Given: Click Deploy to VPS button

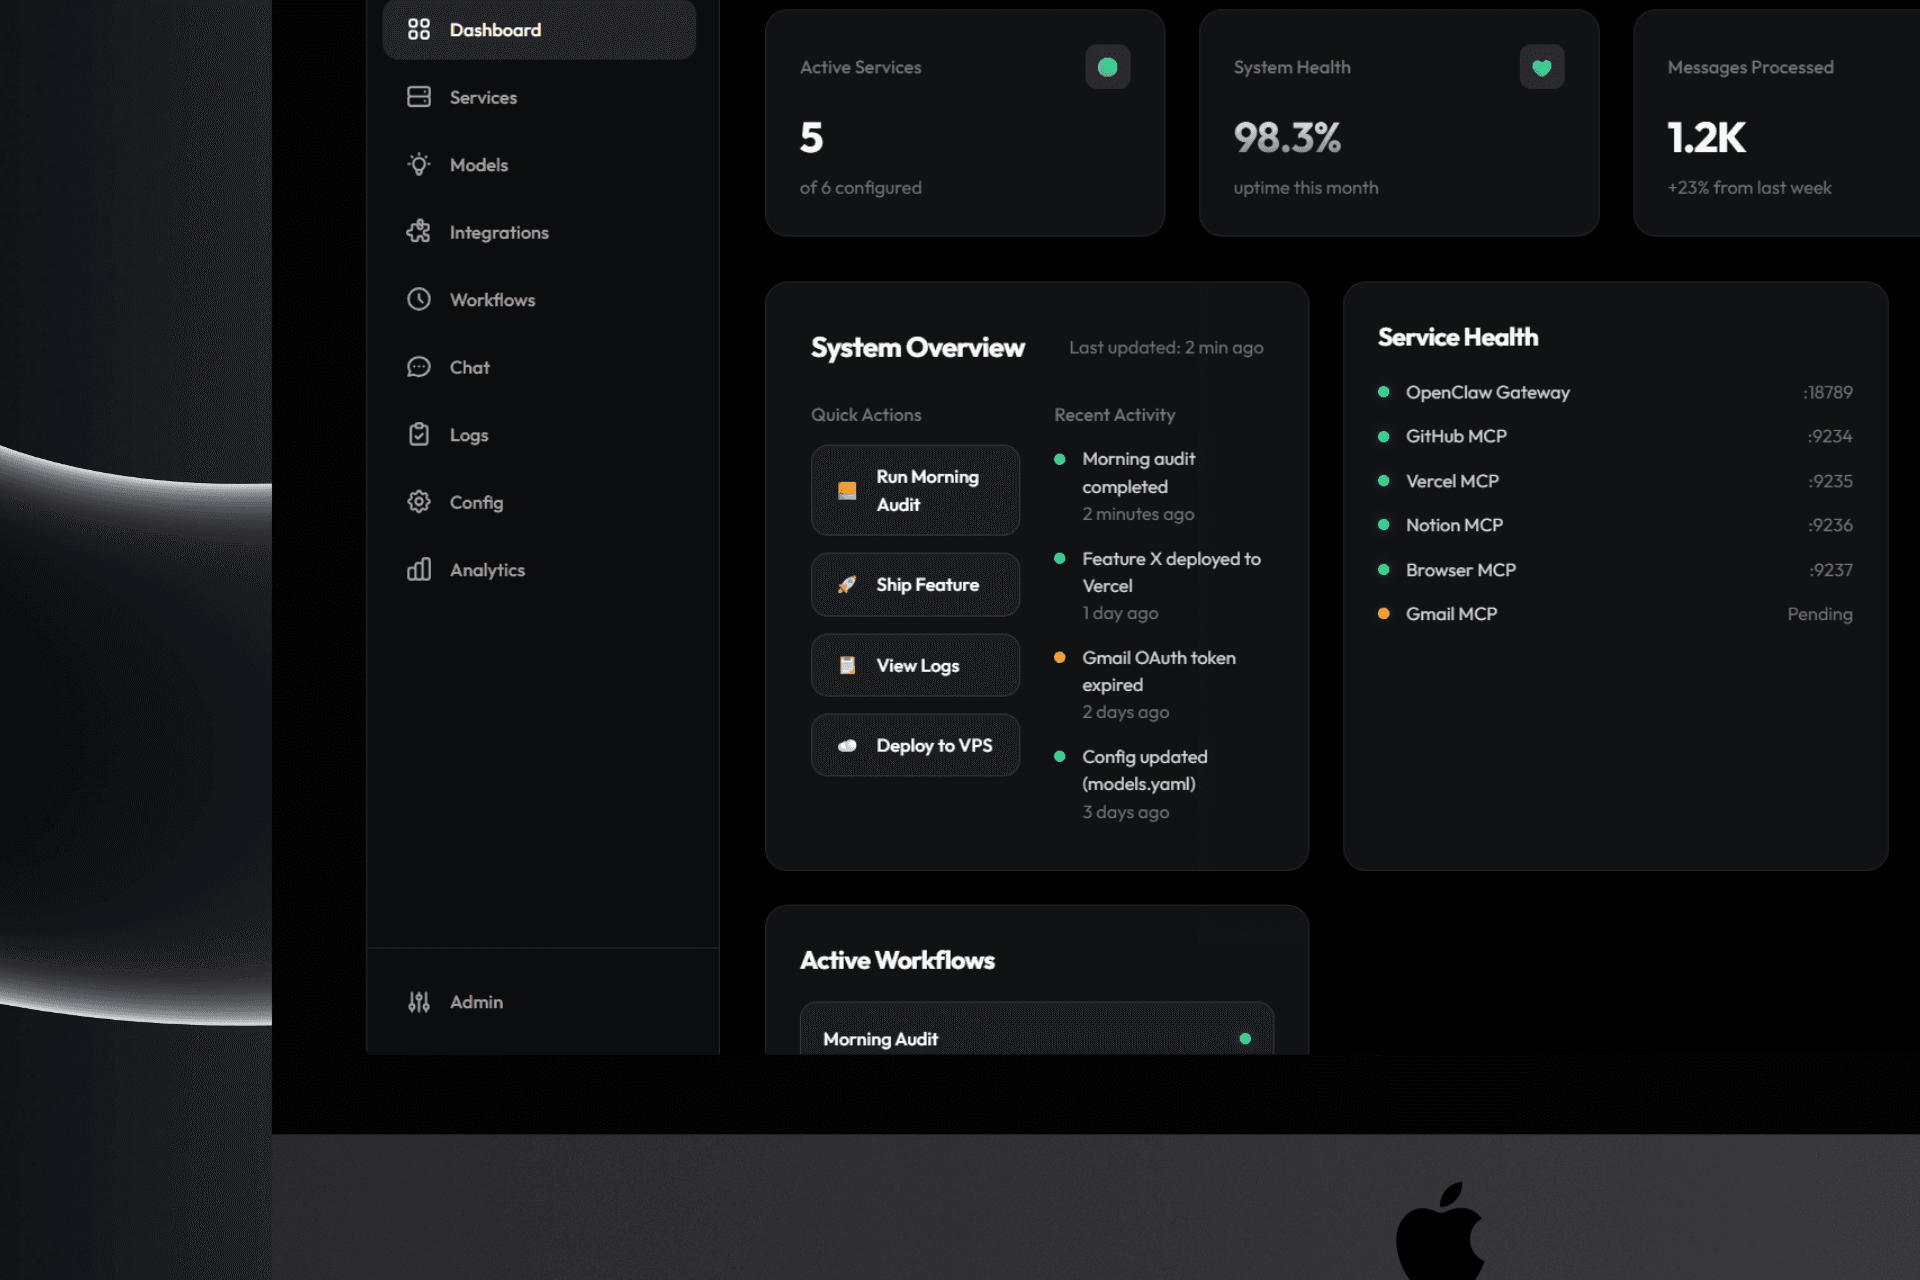Looking at the screenshot, I should tap(915, 746).
